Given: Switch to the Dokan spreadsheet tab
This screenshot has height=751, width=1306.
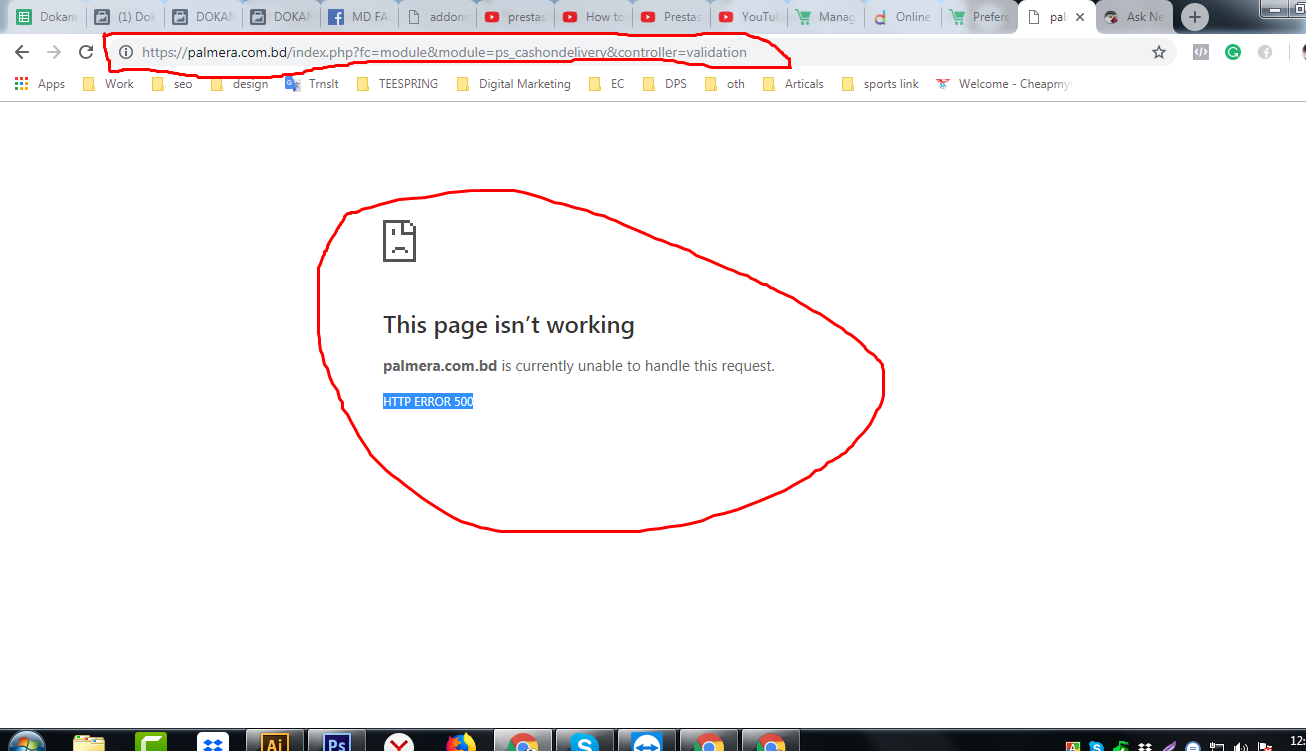Looking at the screenshot, I should point(46,17).
